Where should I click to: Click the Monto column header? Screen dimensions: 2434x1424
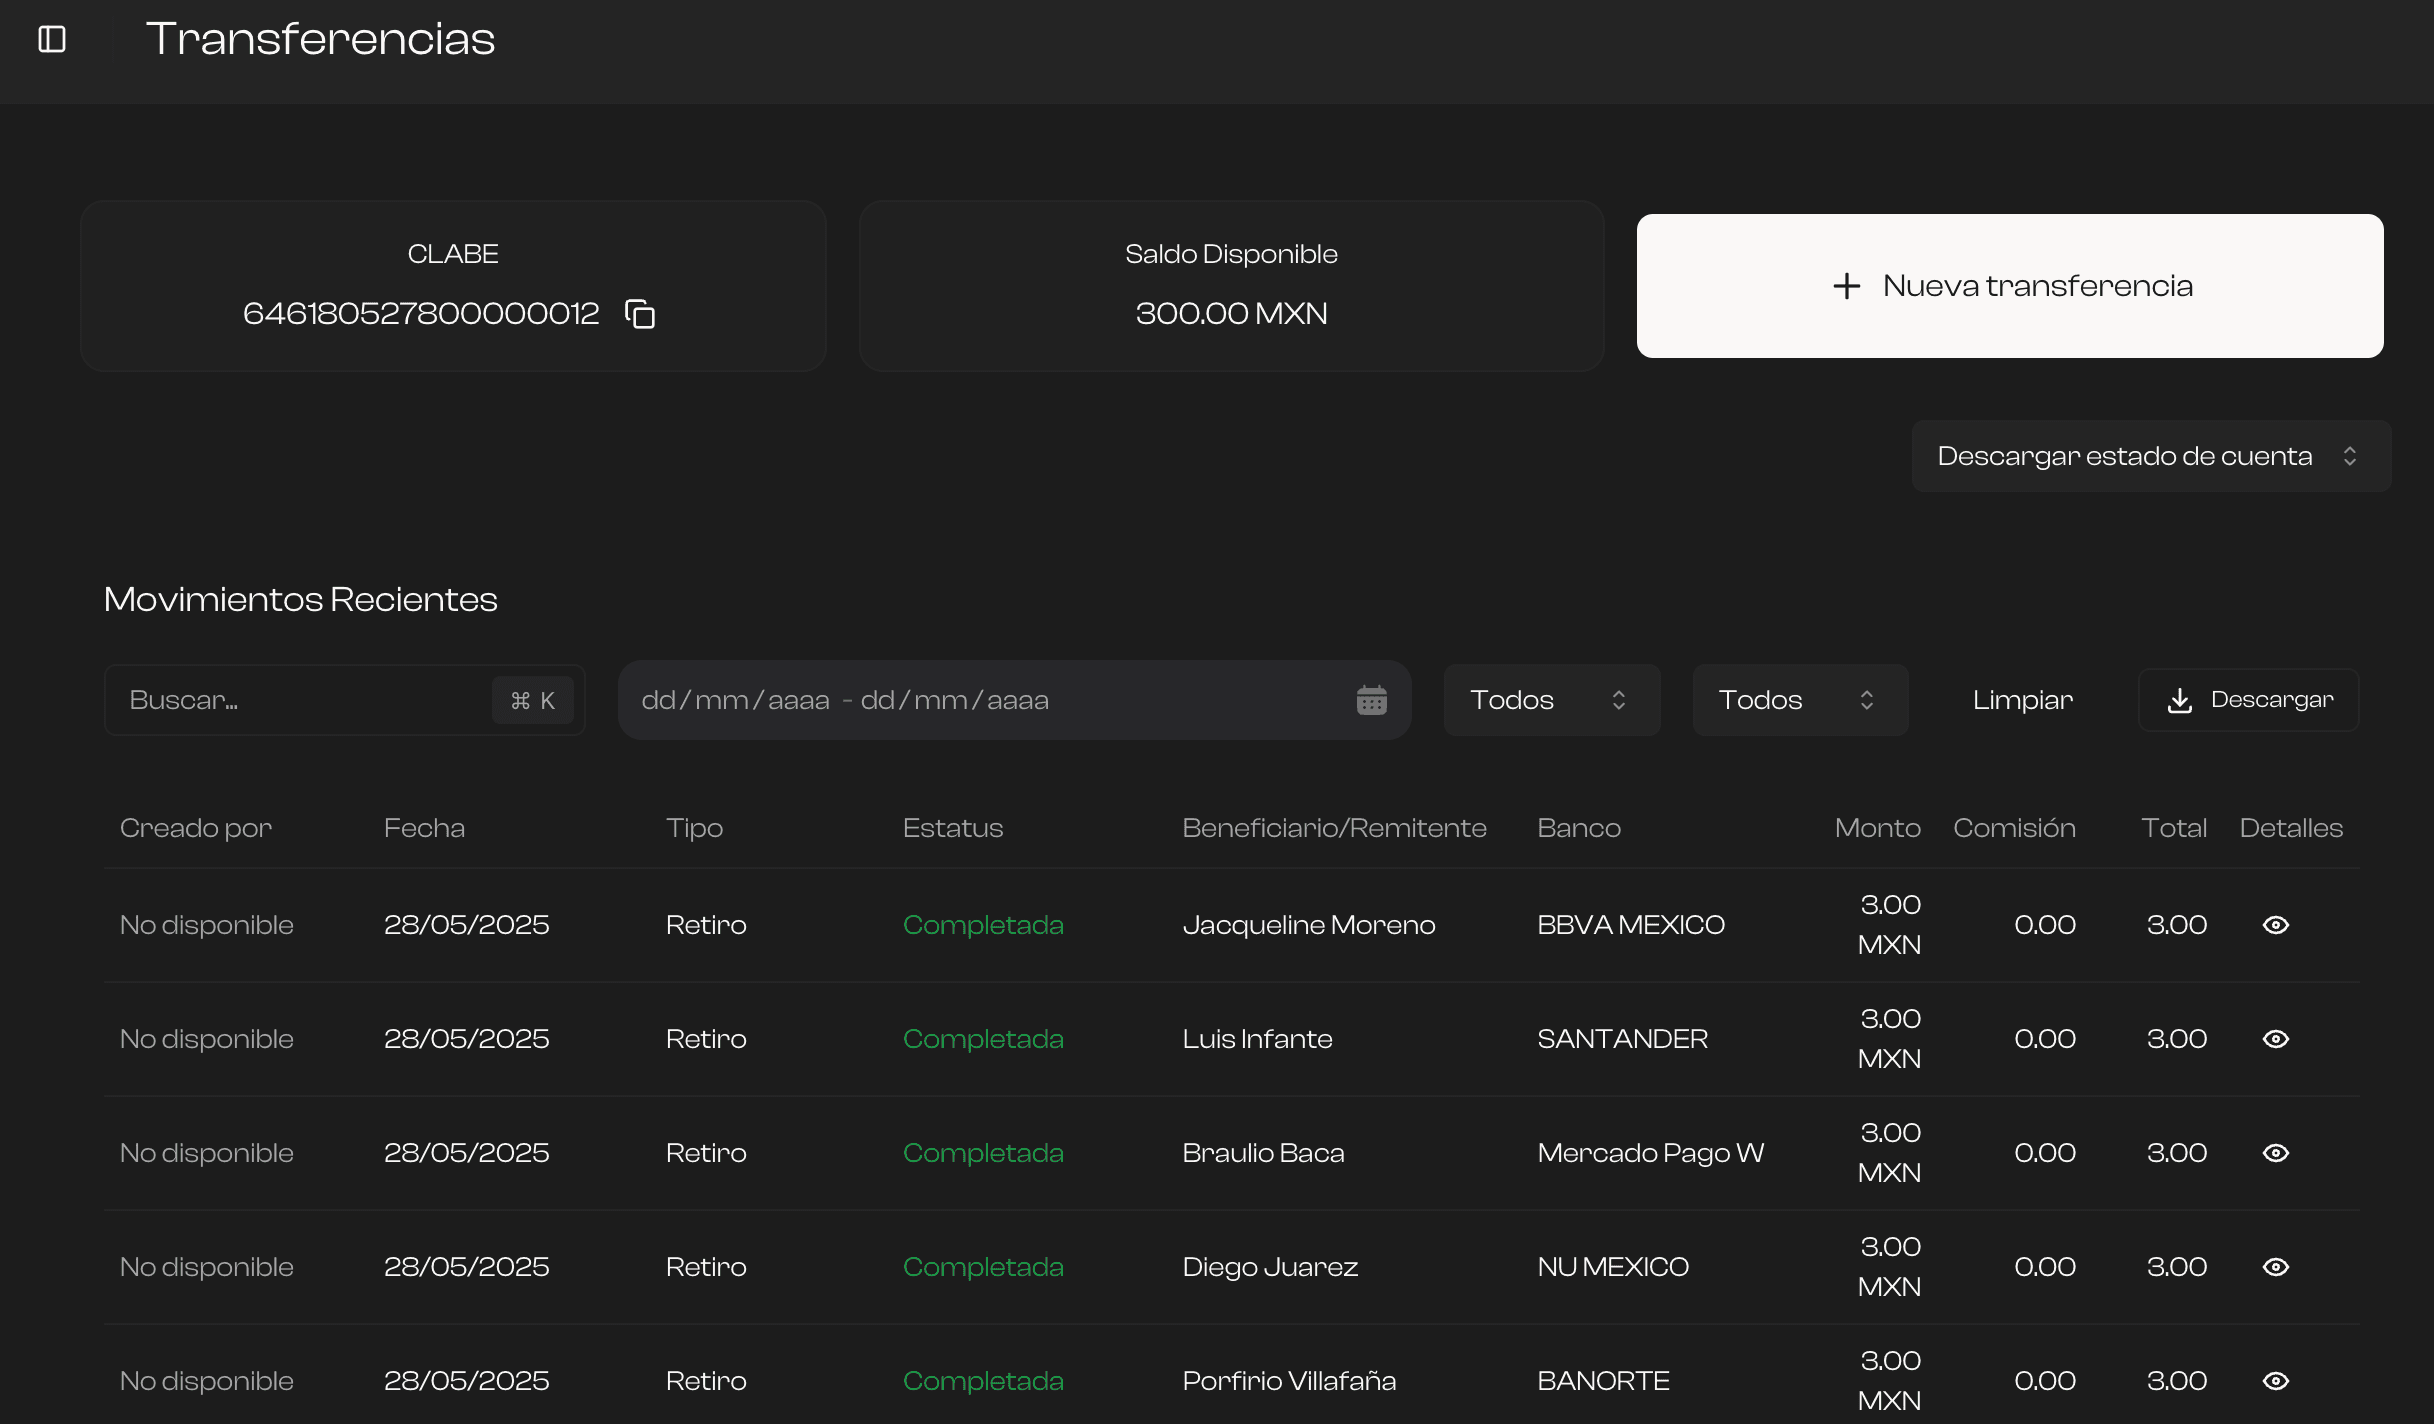tap(1877, 827)
